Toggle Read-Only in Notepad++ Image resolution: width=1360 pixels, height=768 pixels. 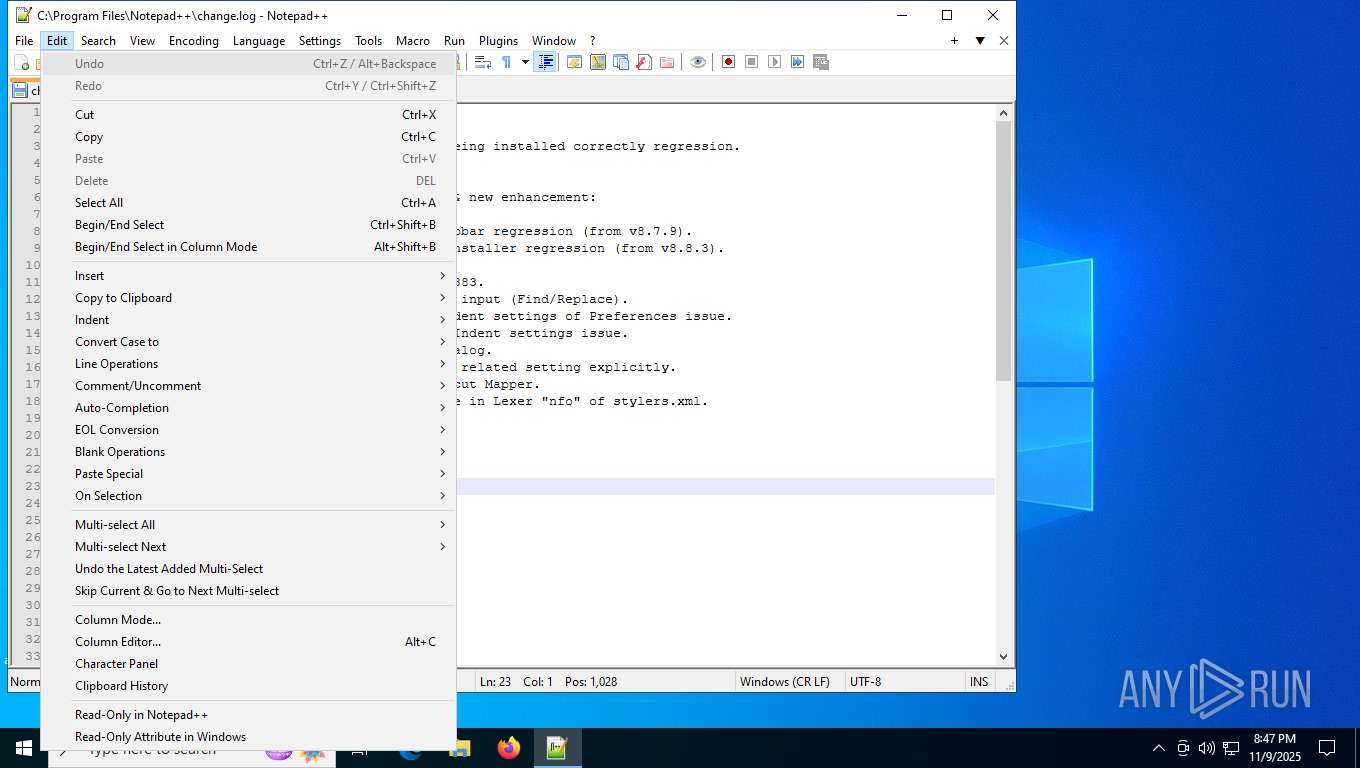point(249,715)
